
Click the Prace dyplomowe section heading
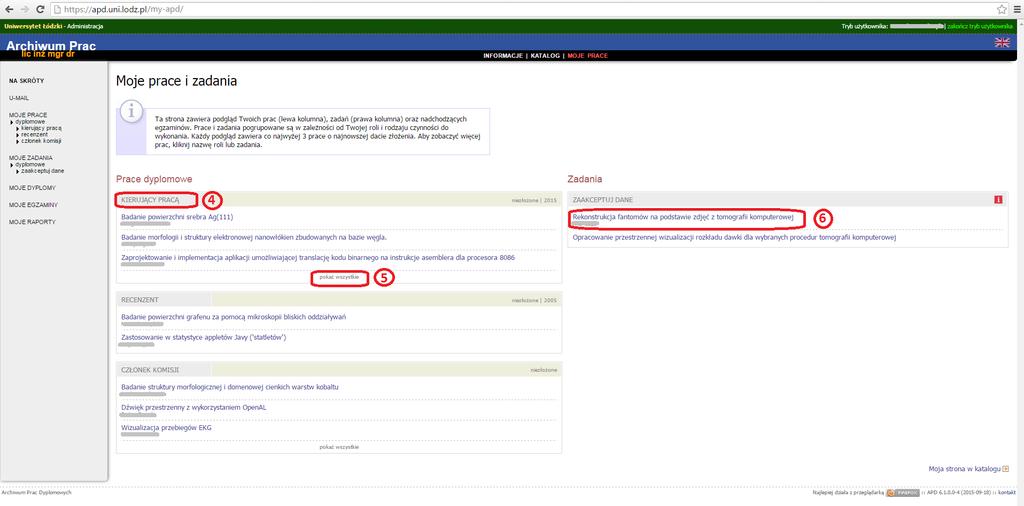point(154,178)
